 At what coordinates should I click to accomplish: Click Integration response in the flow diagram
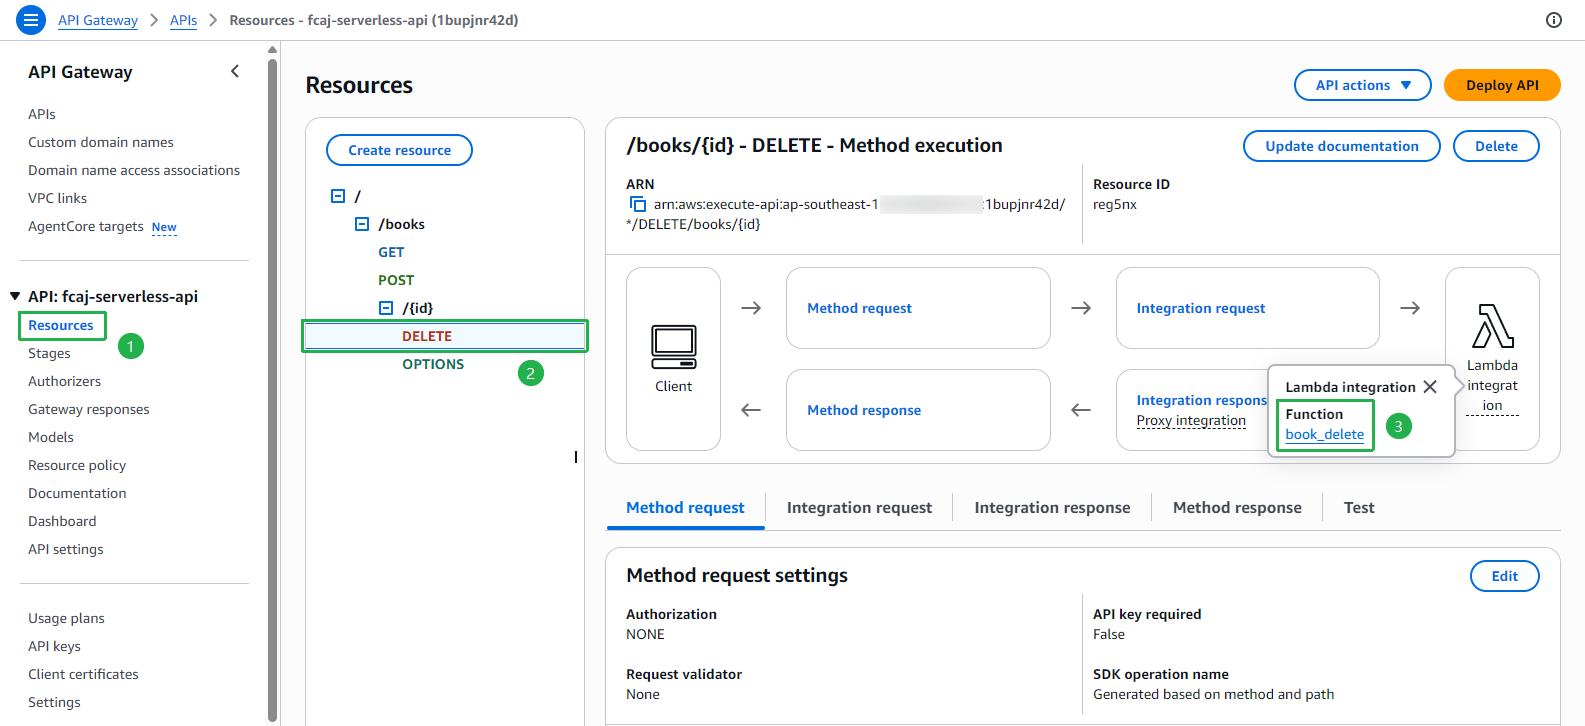pyautogui.click(x=1201, y=400)
